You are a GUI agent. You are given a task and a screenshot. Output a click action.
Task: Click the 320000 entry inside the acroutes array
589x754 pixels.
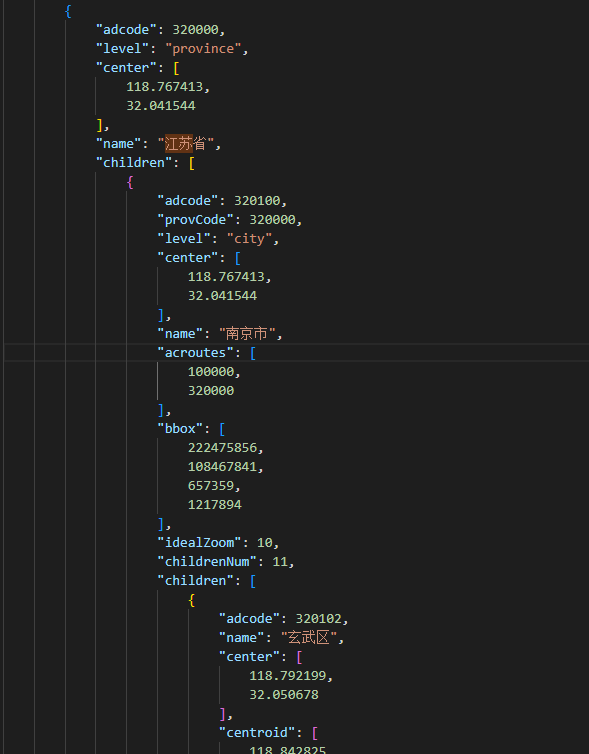tap(211, 390)
